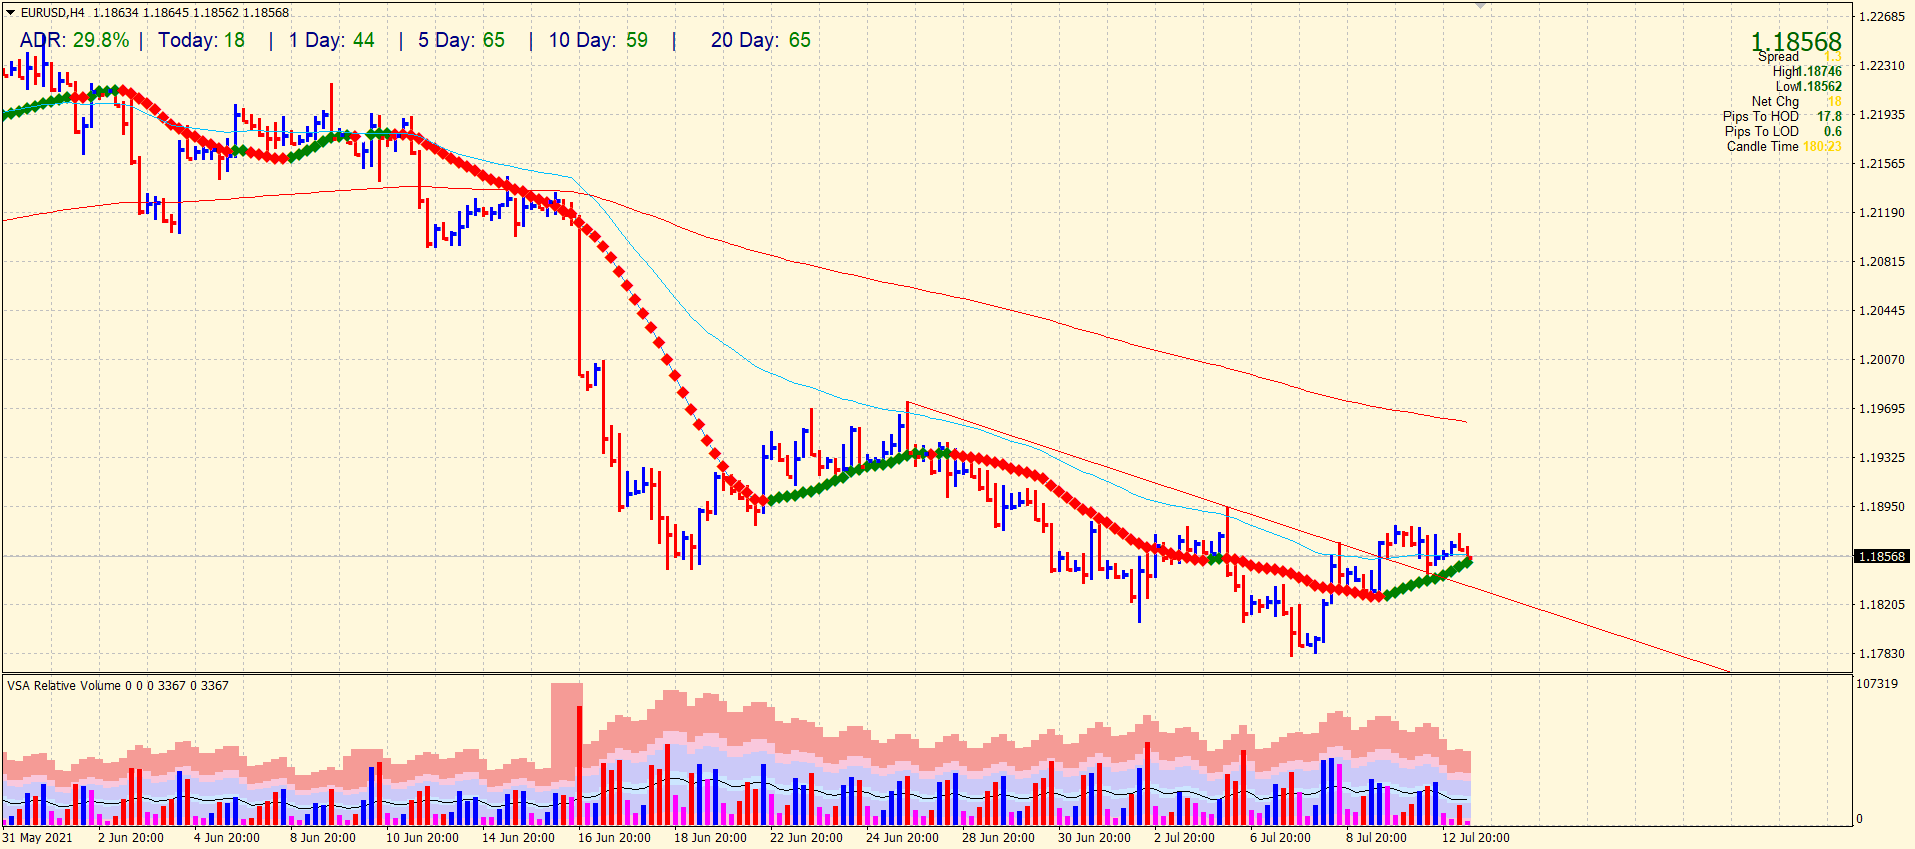Click the large green 1.18568 price display
Screen dimensions: 1915x849
coord(1796,42)
